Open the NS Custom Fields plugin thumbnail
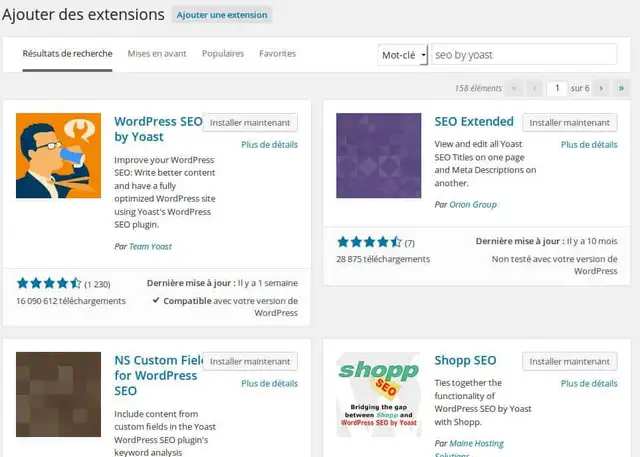 click(58, 395)
